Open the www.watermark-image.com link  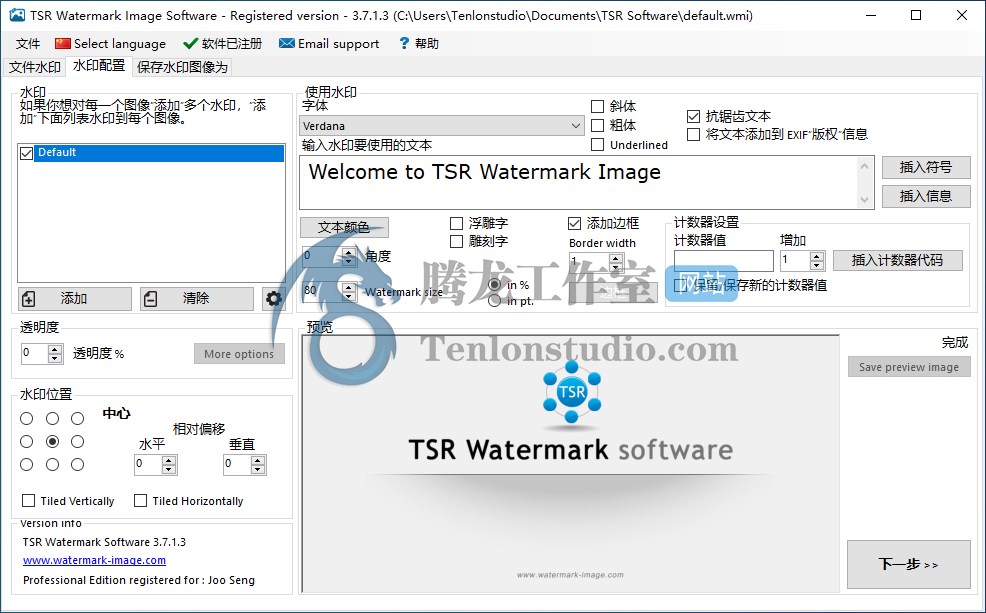point(94,560)
